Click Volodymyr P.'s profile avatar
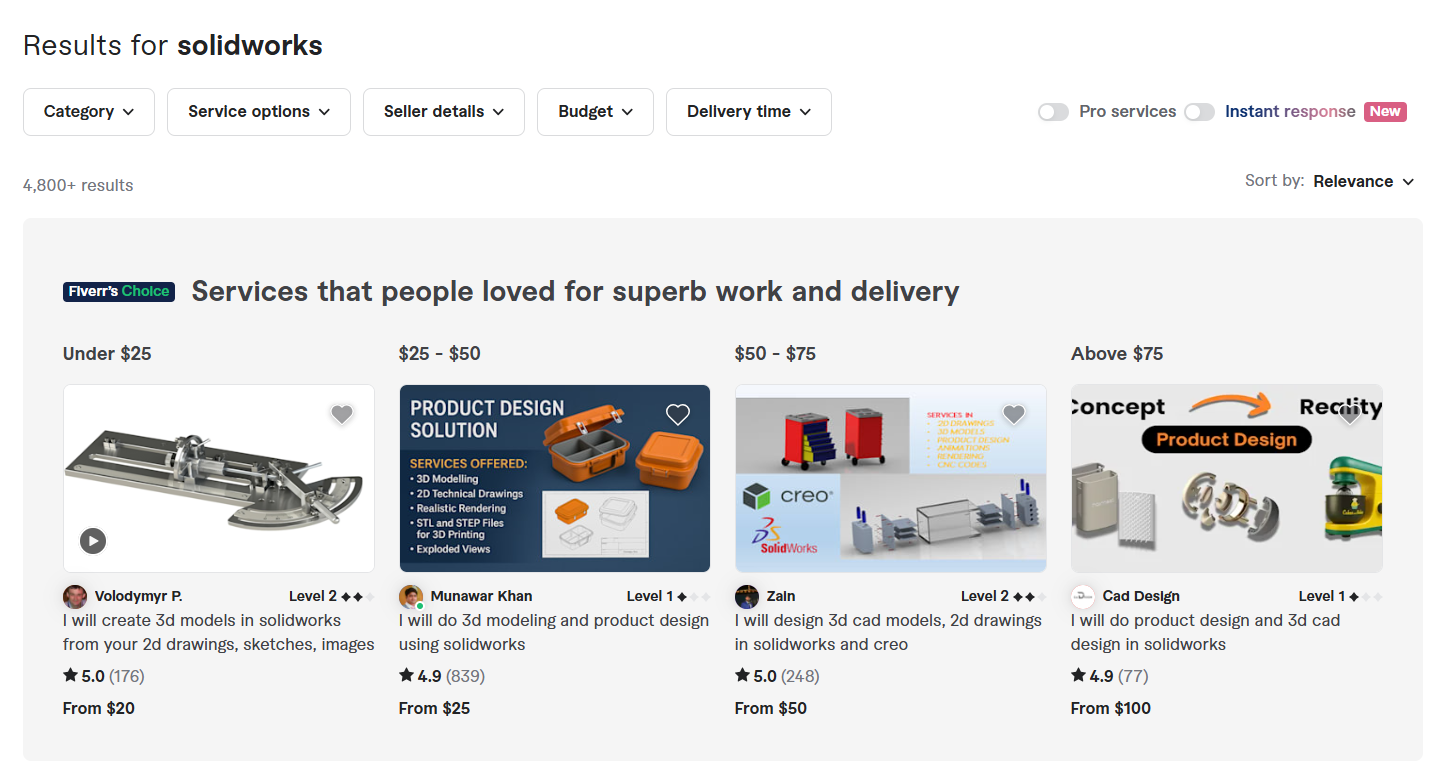The width and height of the screenshot is (1445, 769). [75, 597]
